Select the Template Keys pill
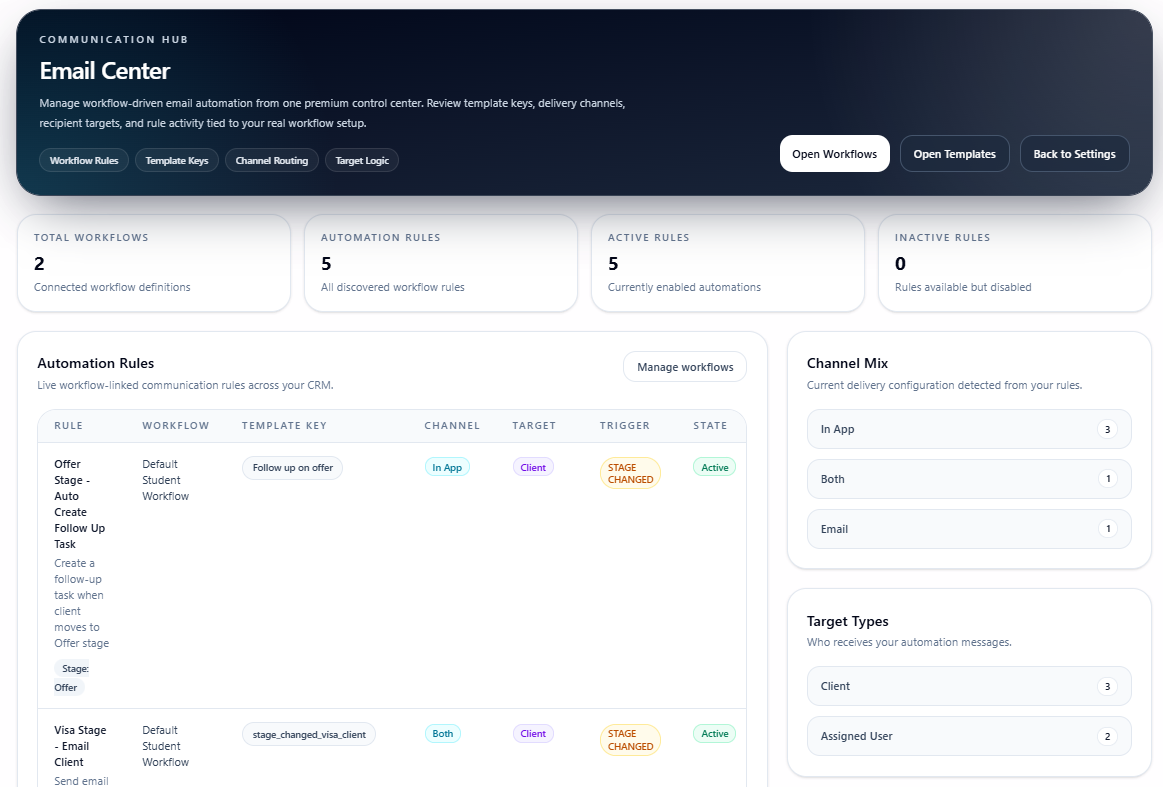This screenshot has height=787, width=1163. 177,160
